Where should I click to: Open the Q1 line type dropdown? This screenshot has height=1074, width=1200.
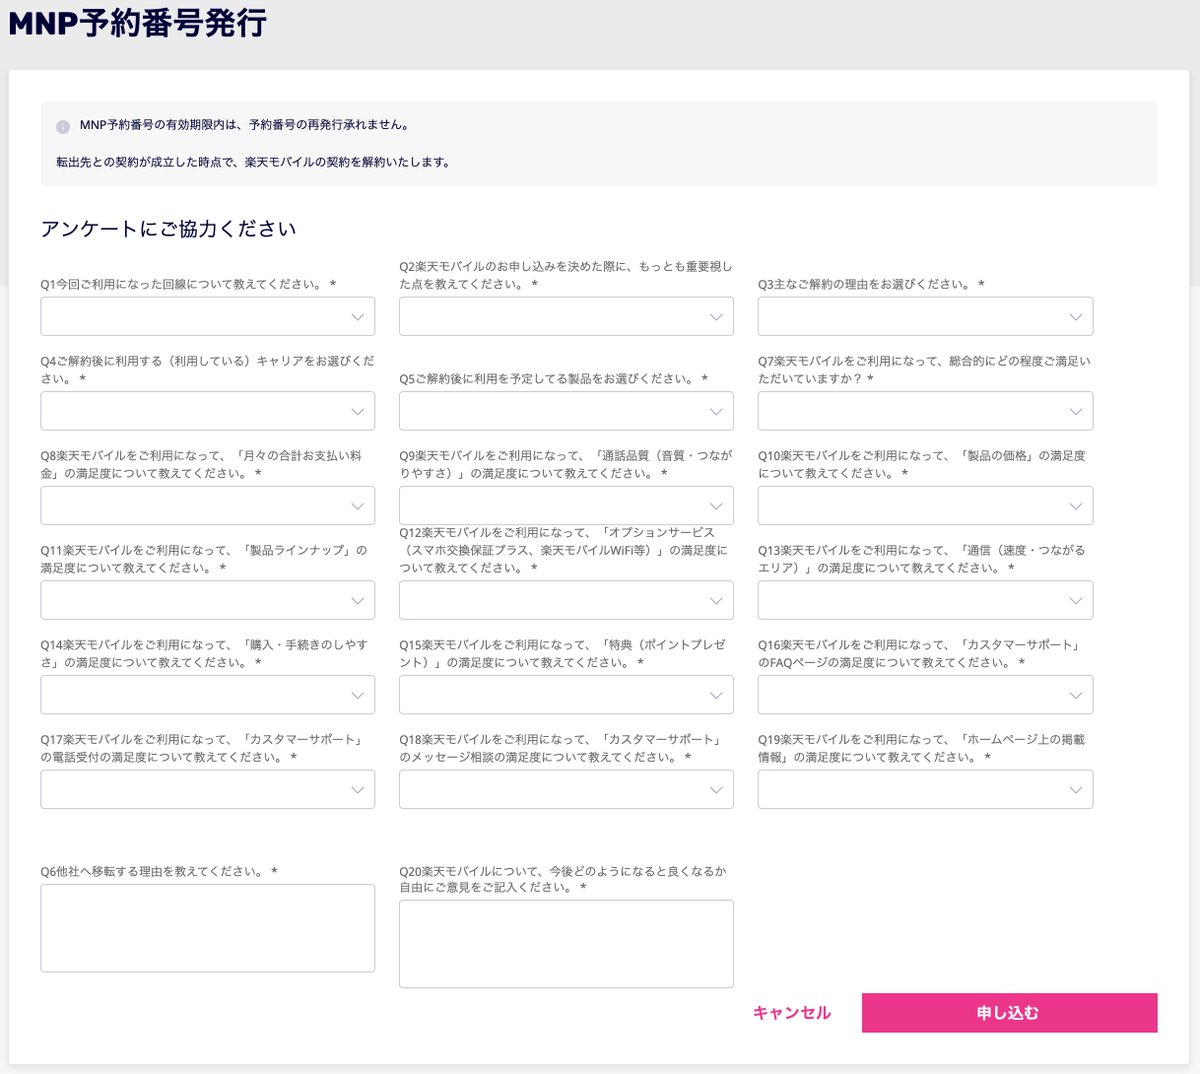tap(207, 317)
